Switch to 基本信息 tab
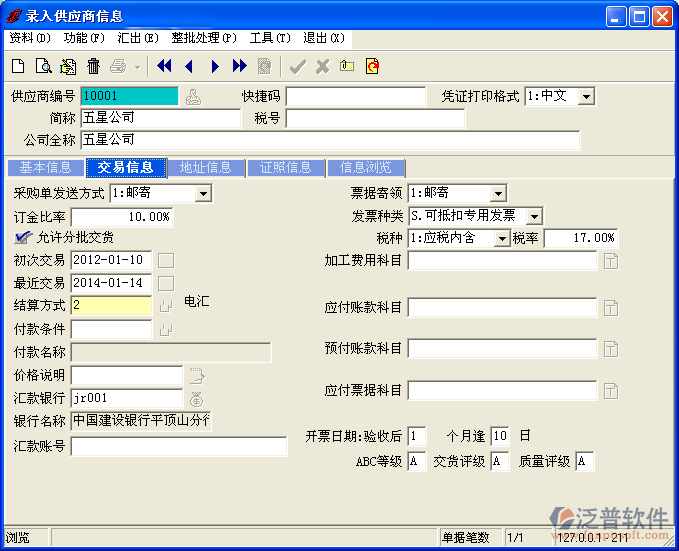The height and width of the screenshot is (551, 679). click(x=45, y=168)
